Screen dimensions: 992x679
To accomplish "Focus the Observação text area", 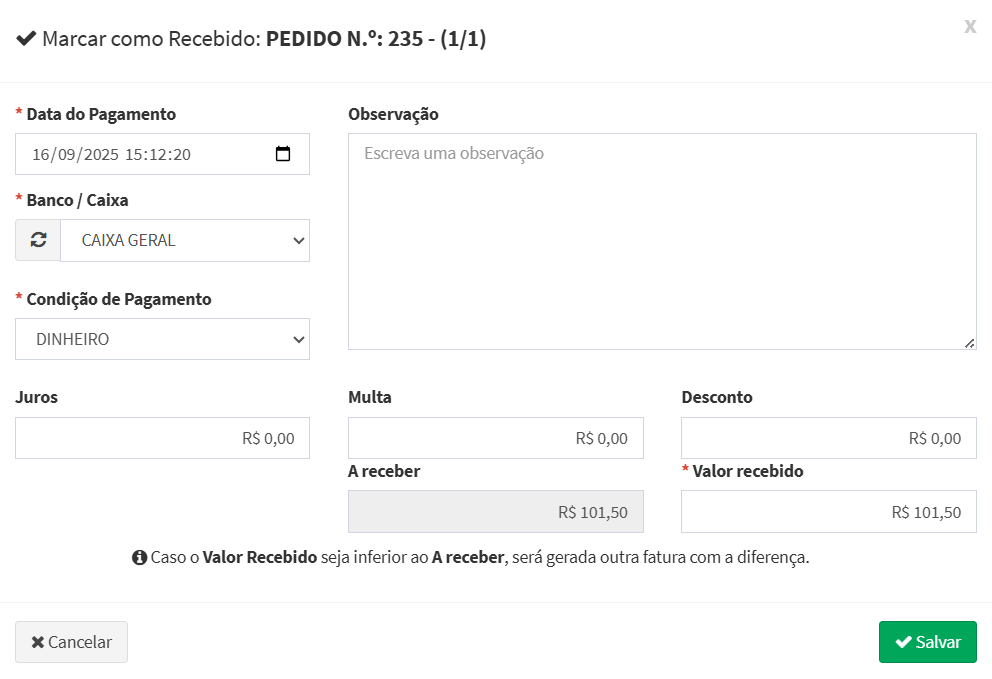I will 662,241.
